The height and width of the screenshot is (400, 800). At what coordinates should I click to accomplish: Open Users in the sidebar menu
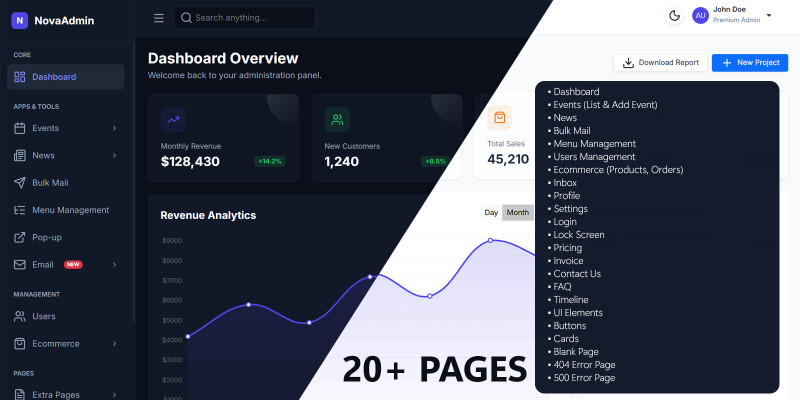pyautogui.click(x=43, y=316)
